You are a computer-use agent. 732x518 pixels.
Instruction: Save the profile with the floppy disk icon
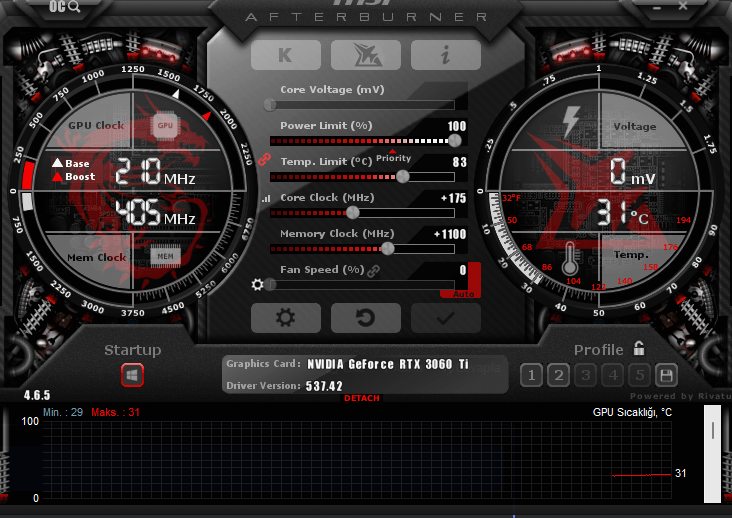(x=666, y=375)
